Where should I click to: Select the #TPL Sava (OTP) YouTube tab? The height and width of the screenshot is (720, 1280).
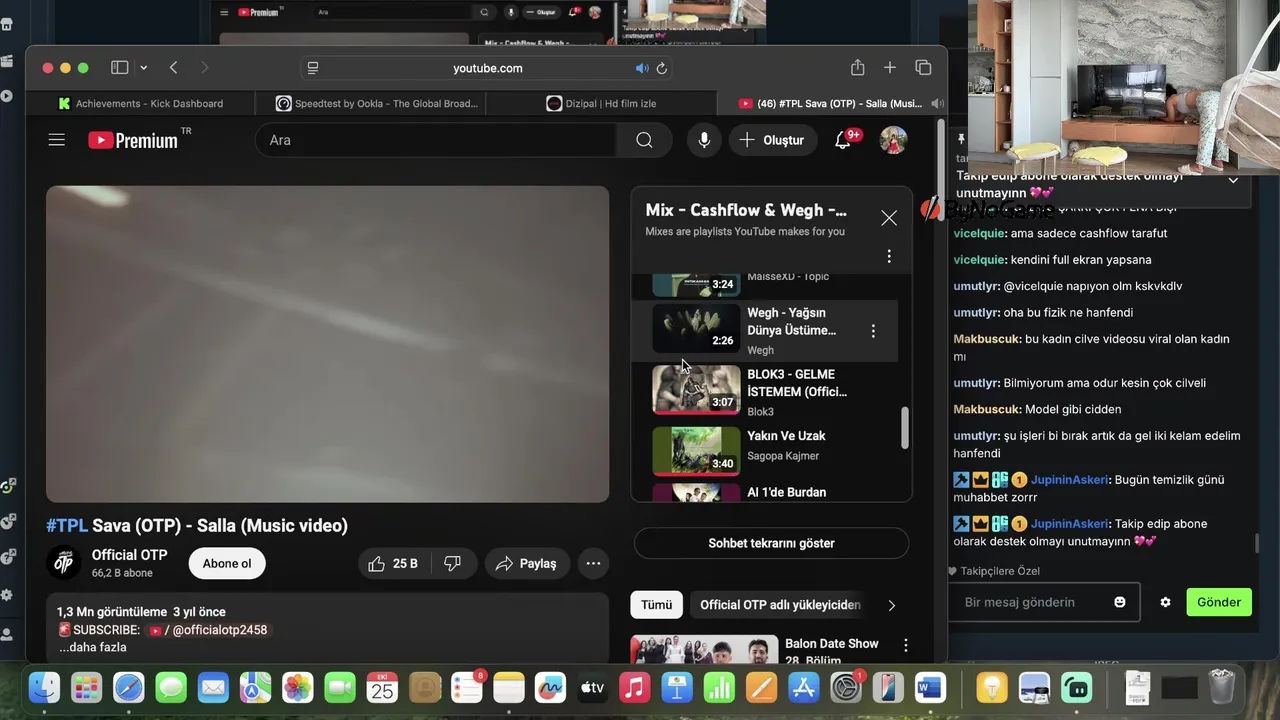tap(831, 103)
